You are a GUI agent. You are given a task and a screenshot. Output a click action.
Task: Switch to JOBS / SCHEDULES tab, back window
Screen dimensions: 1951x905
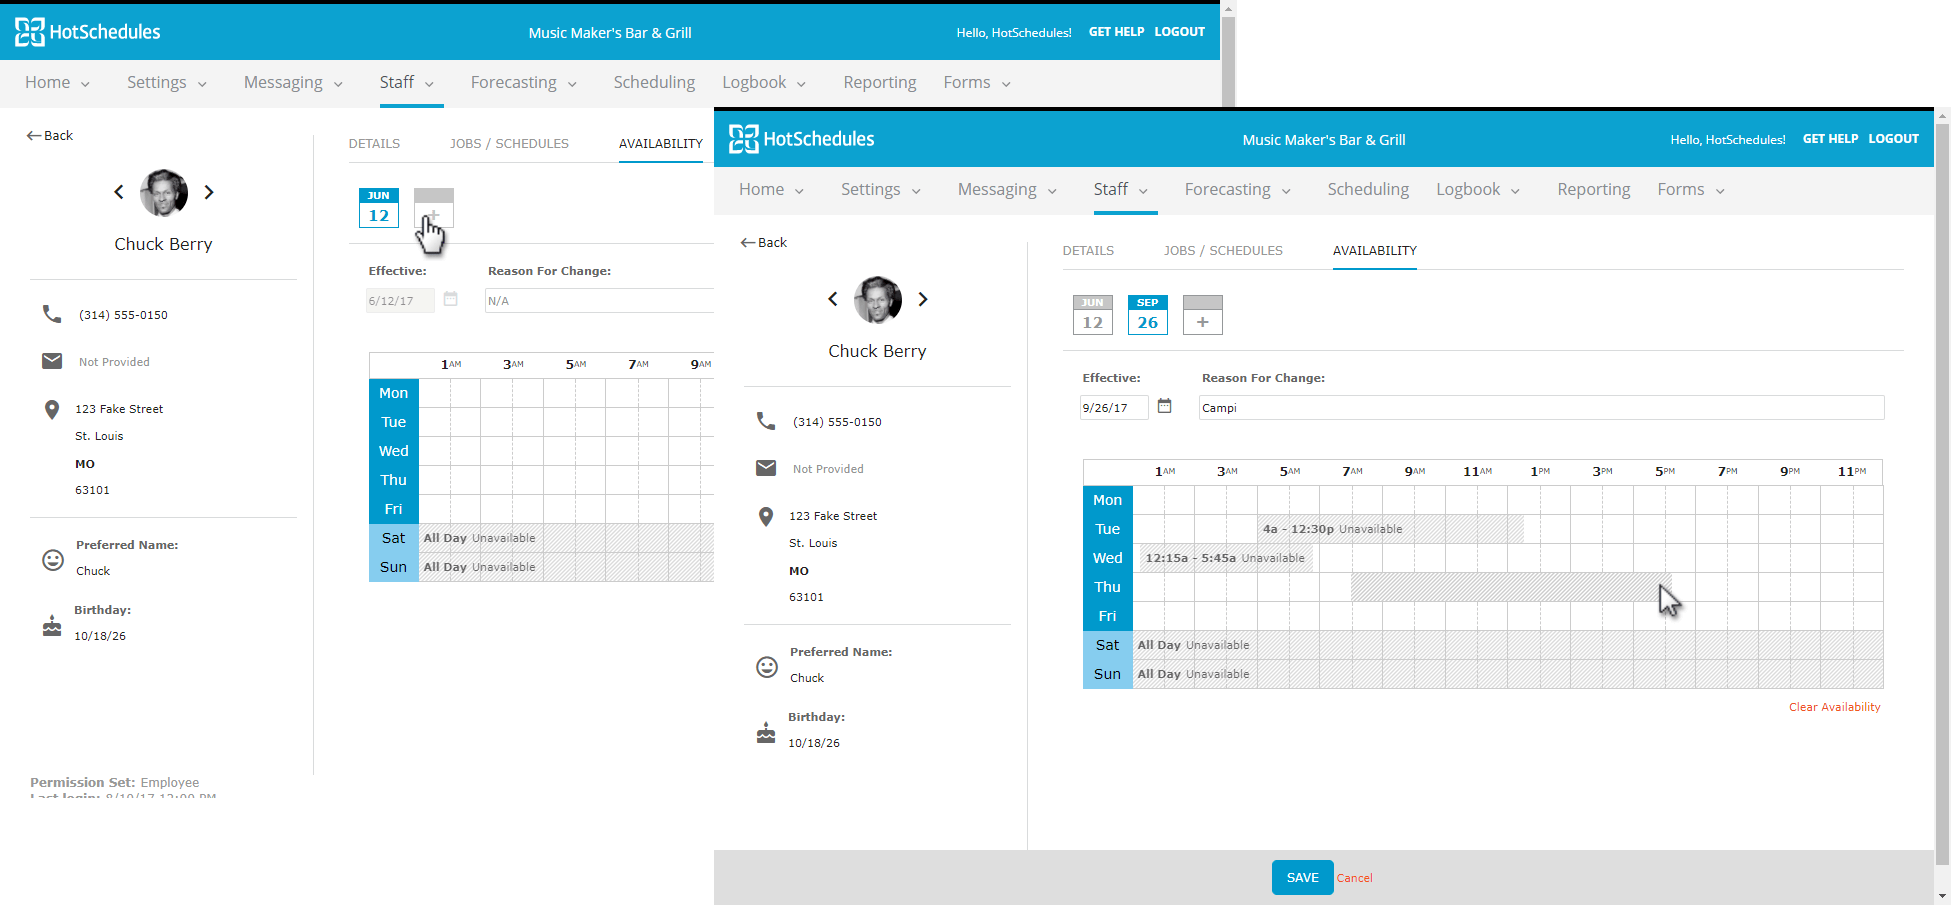click(509, 143)
